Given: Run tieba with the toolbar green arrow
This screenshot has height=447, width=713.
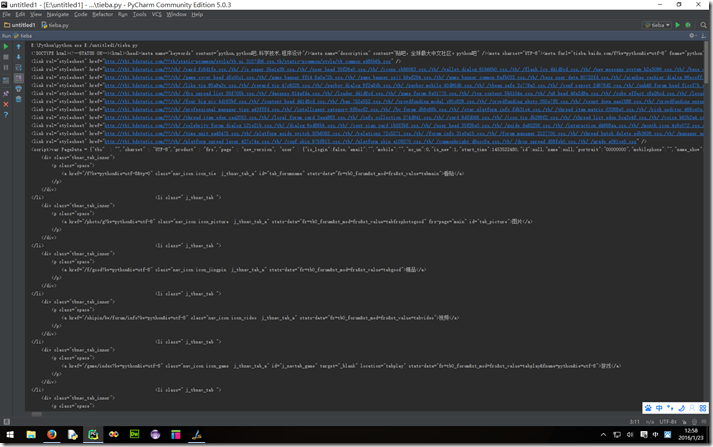Looking at the screenshot, I should click(678, 25).
